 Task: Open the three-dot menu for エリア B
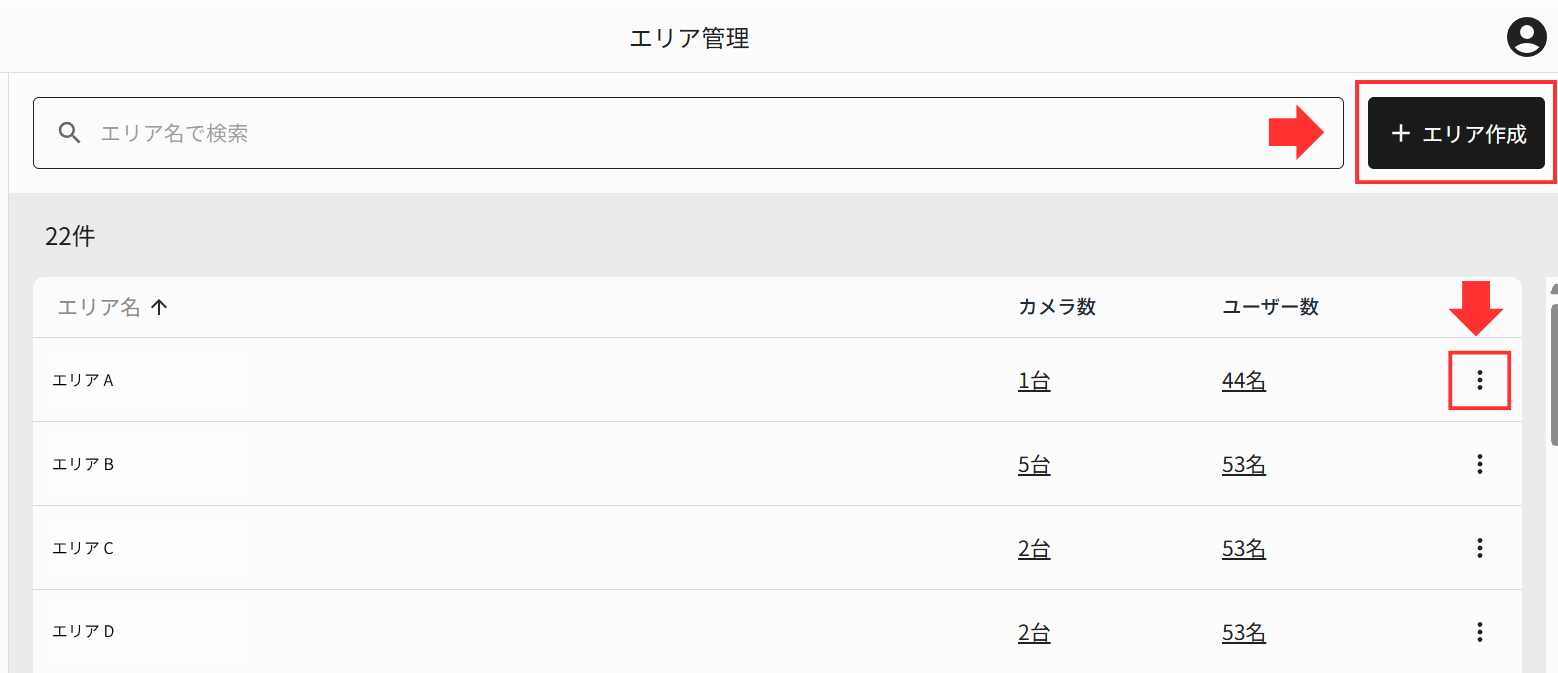(1479, 464)
